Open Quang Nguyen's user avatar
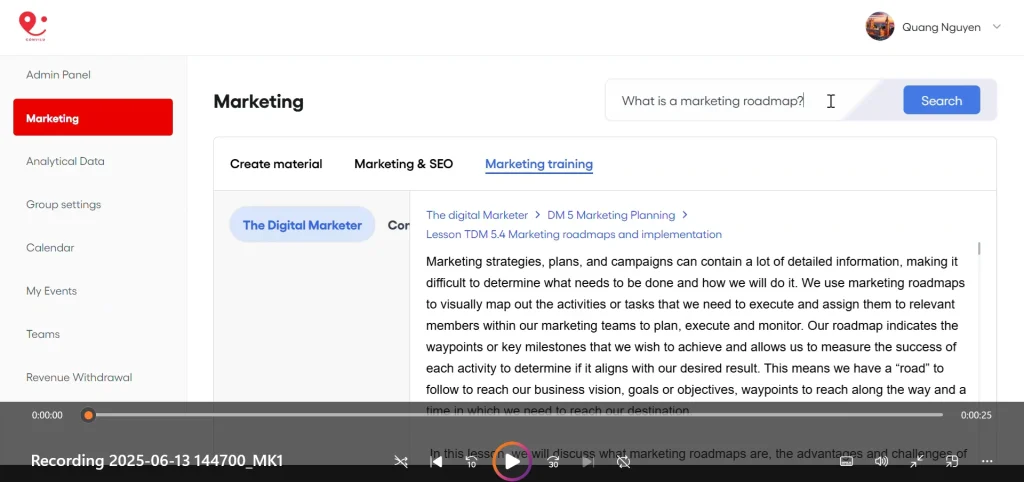1024x482 pixels. (x=880, y=27)
